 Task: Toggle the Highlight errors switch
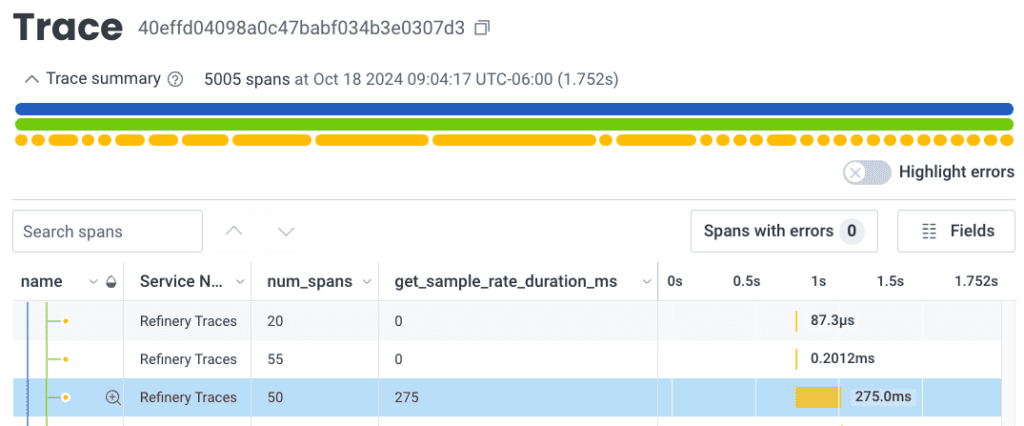point(866,172)
